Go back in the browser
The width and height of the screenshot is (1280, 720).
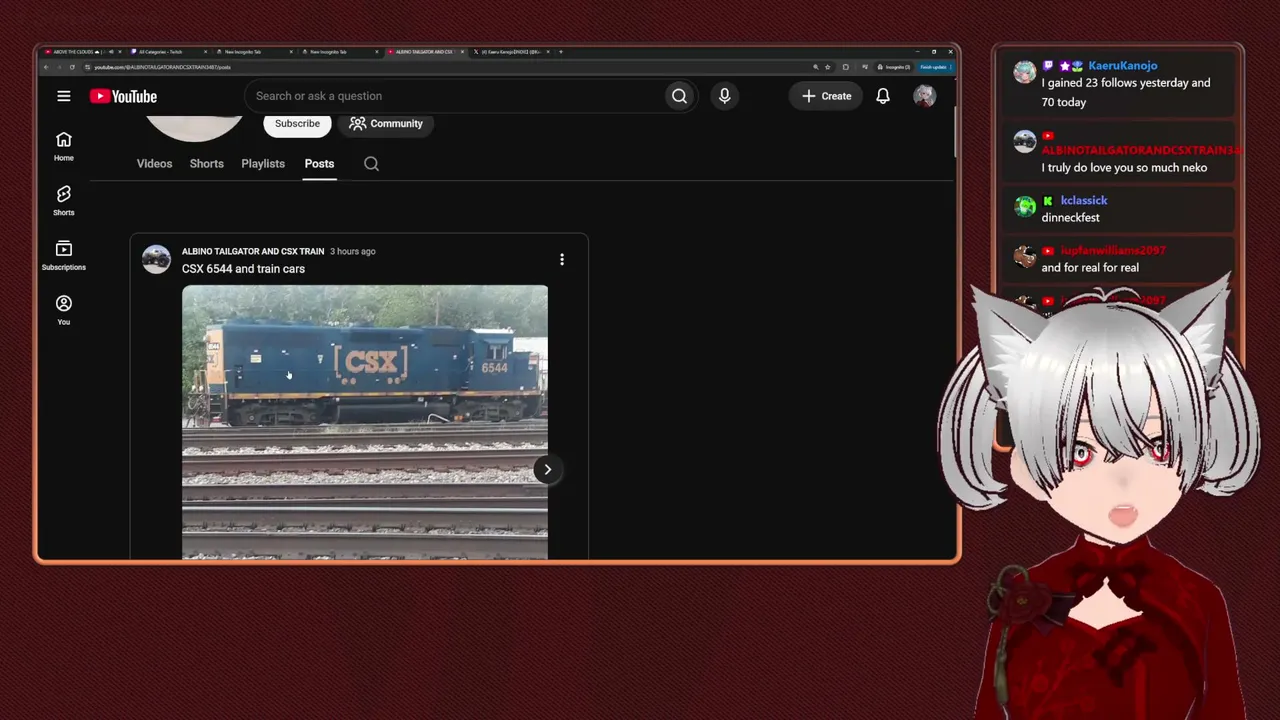(x=46, y=67)
